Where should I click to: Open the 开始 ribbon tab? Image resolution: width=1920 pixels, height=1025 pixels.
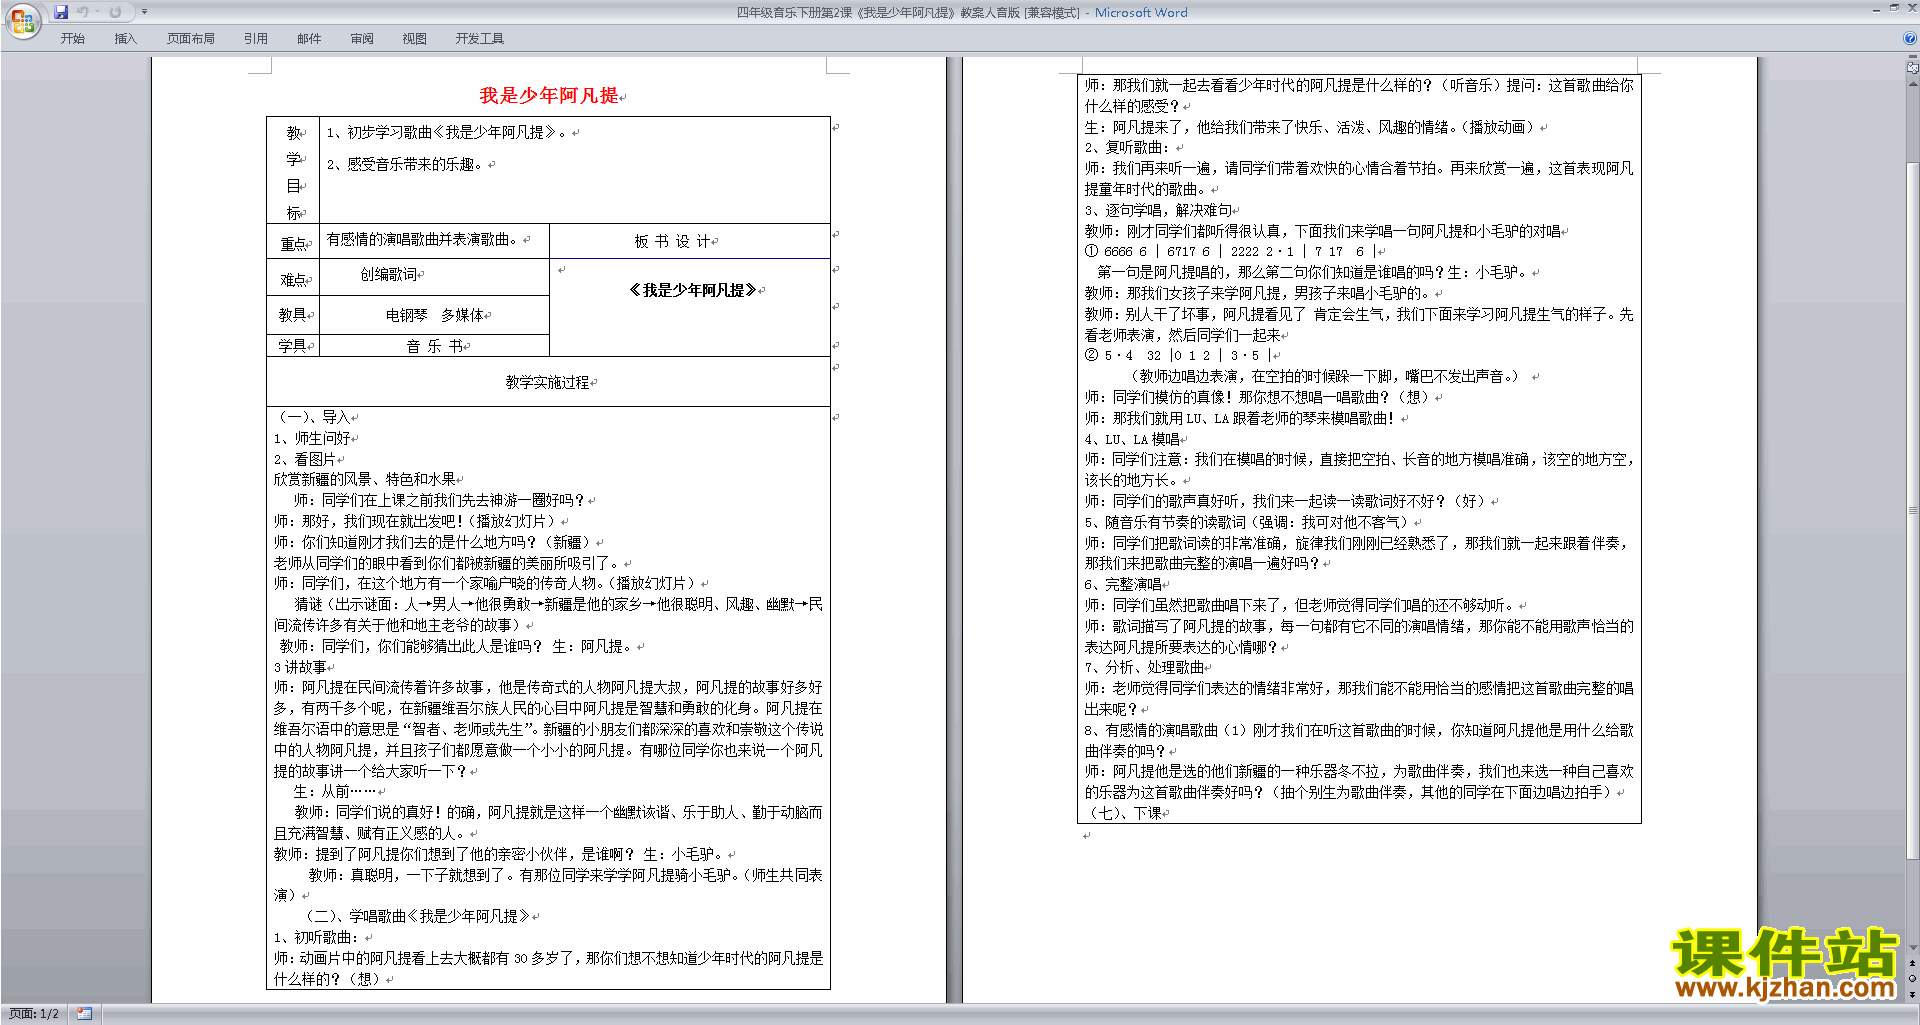(x=72, y=39)
